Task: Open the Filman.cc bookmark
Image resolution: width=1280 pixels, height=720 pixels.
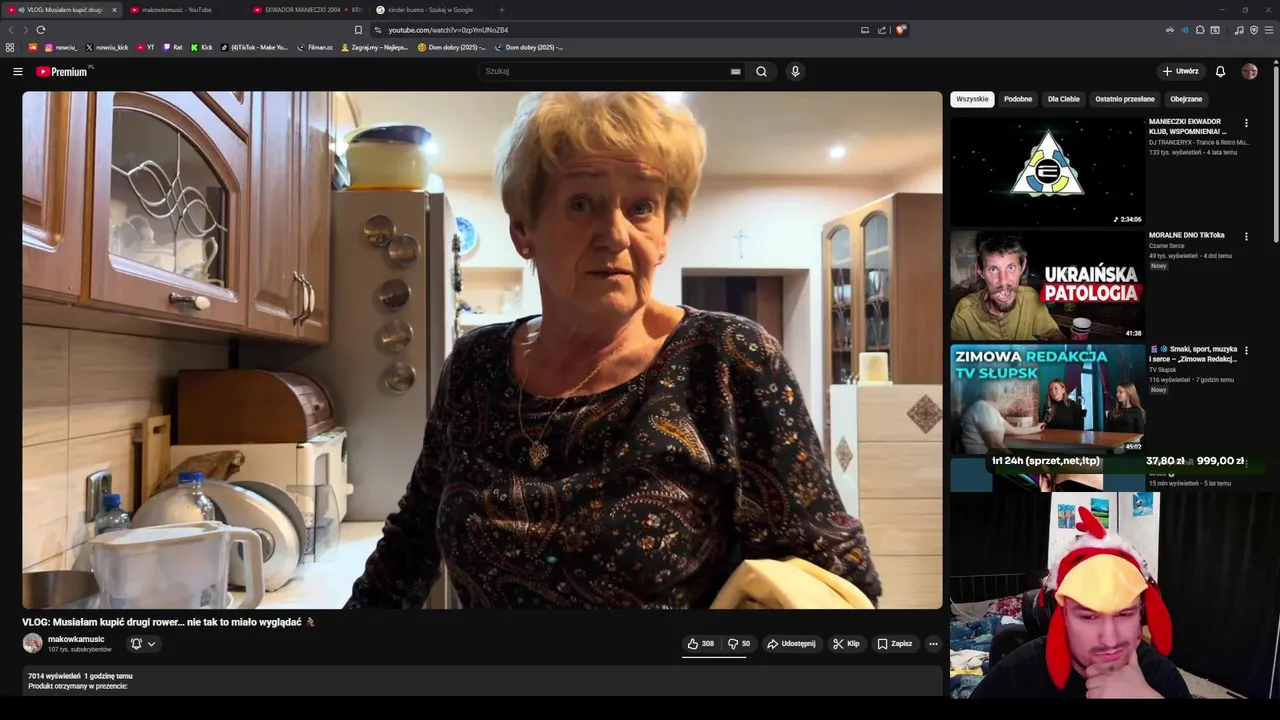Action: click(x=315, y=47)
